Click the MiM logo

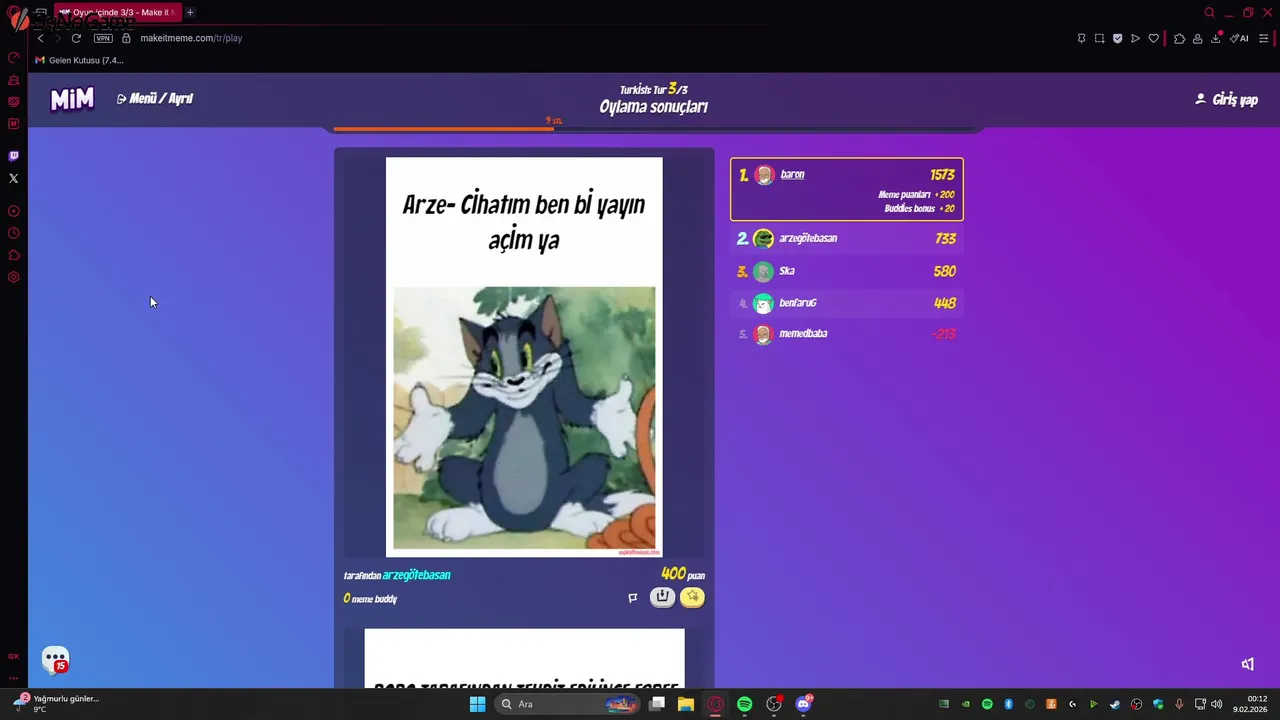pyautogui.click(x=72, y=99)
